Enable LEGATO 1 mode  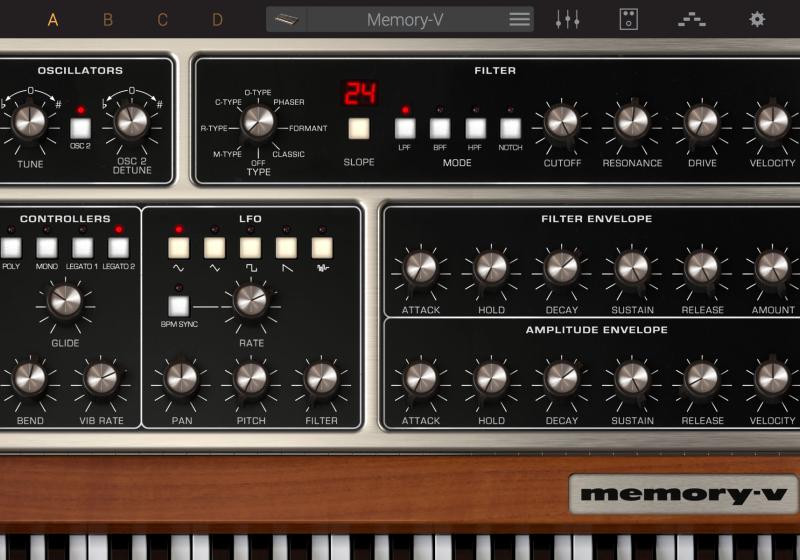click(82, 248)
